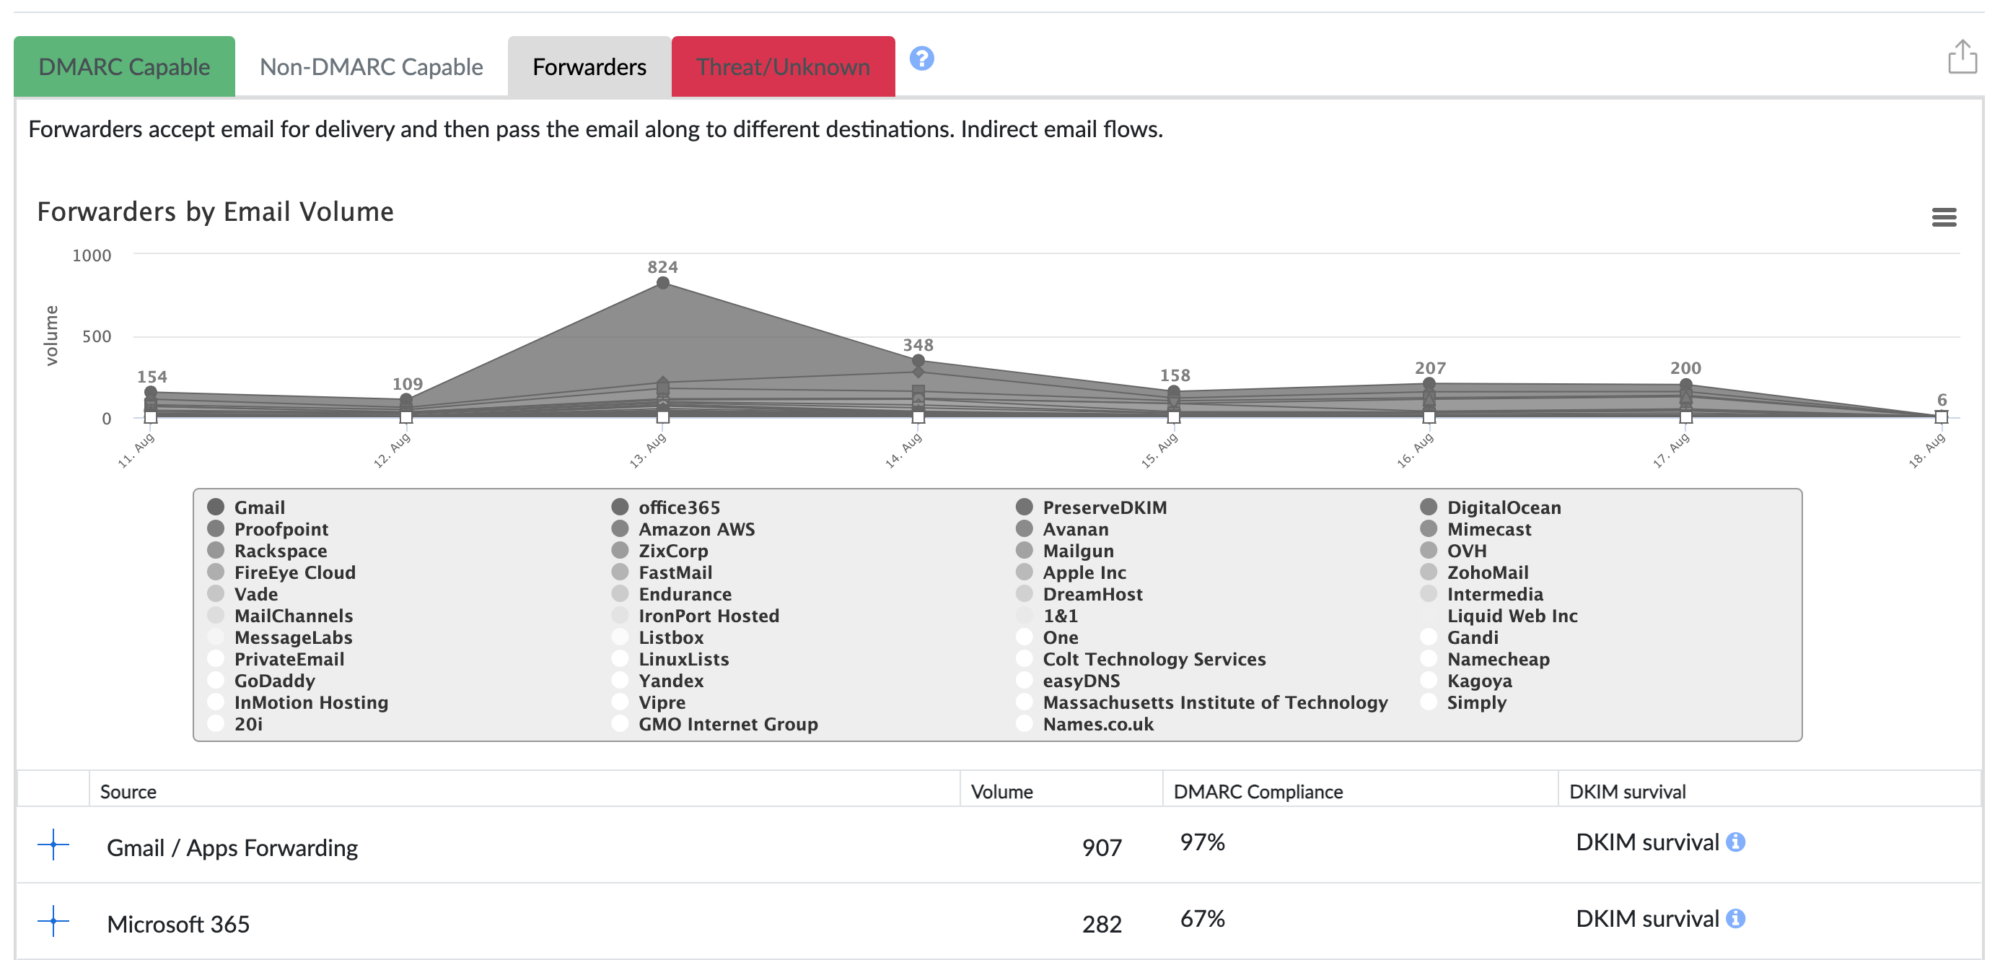Image resolution: width=2000 pixels, height=960 pixels.
Task: Toggle the Yandex legend entry
Action: coord(657,681)
